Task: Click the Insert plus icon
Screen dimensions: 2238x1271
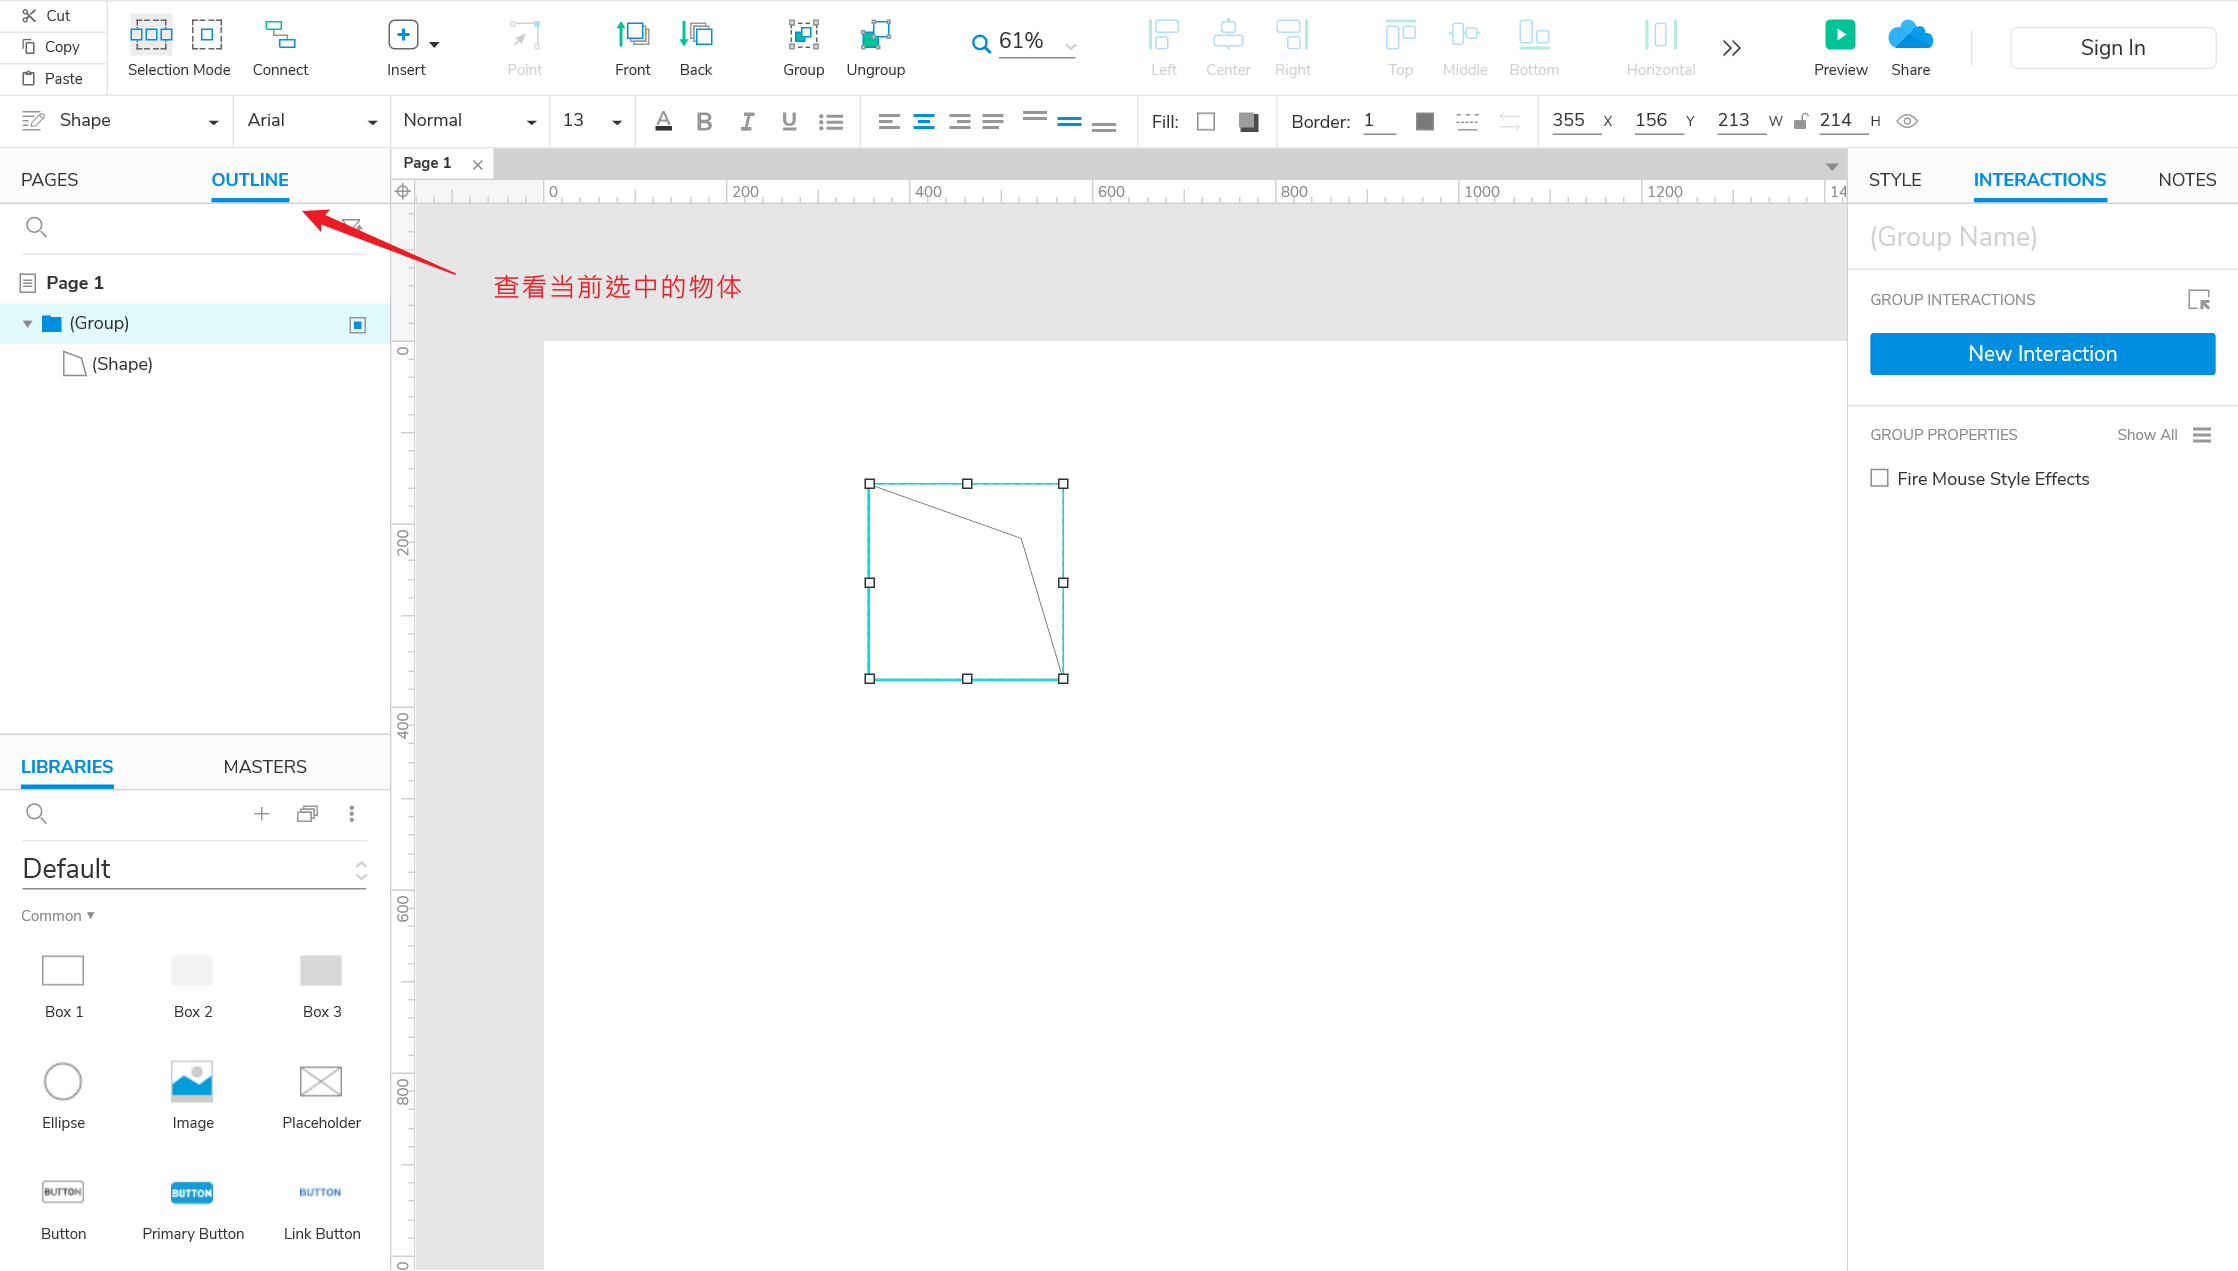Action: (403, 35)
